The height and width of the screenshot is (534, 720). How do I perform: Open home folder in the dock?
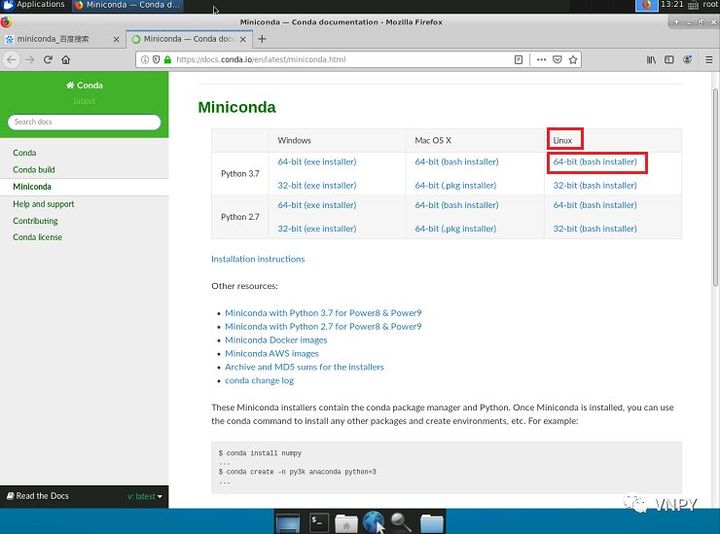coord(346,523)
